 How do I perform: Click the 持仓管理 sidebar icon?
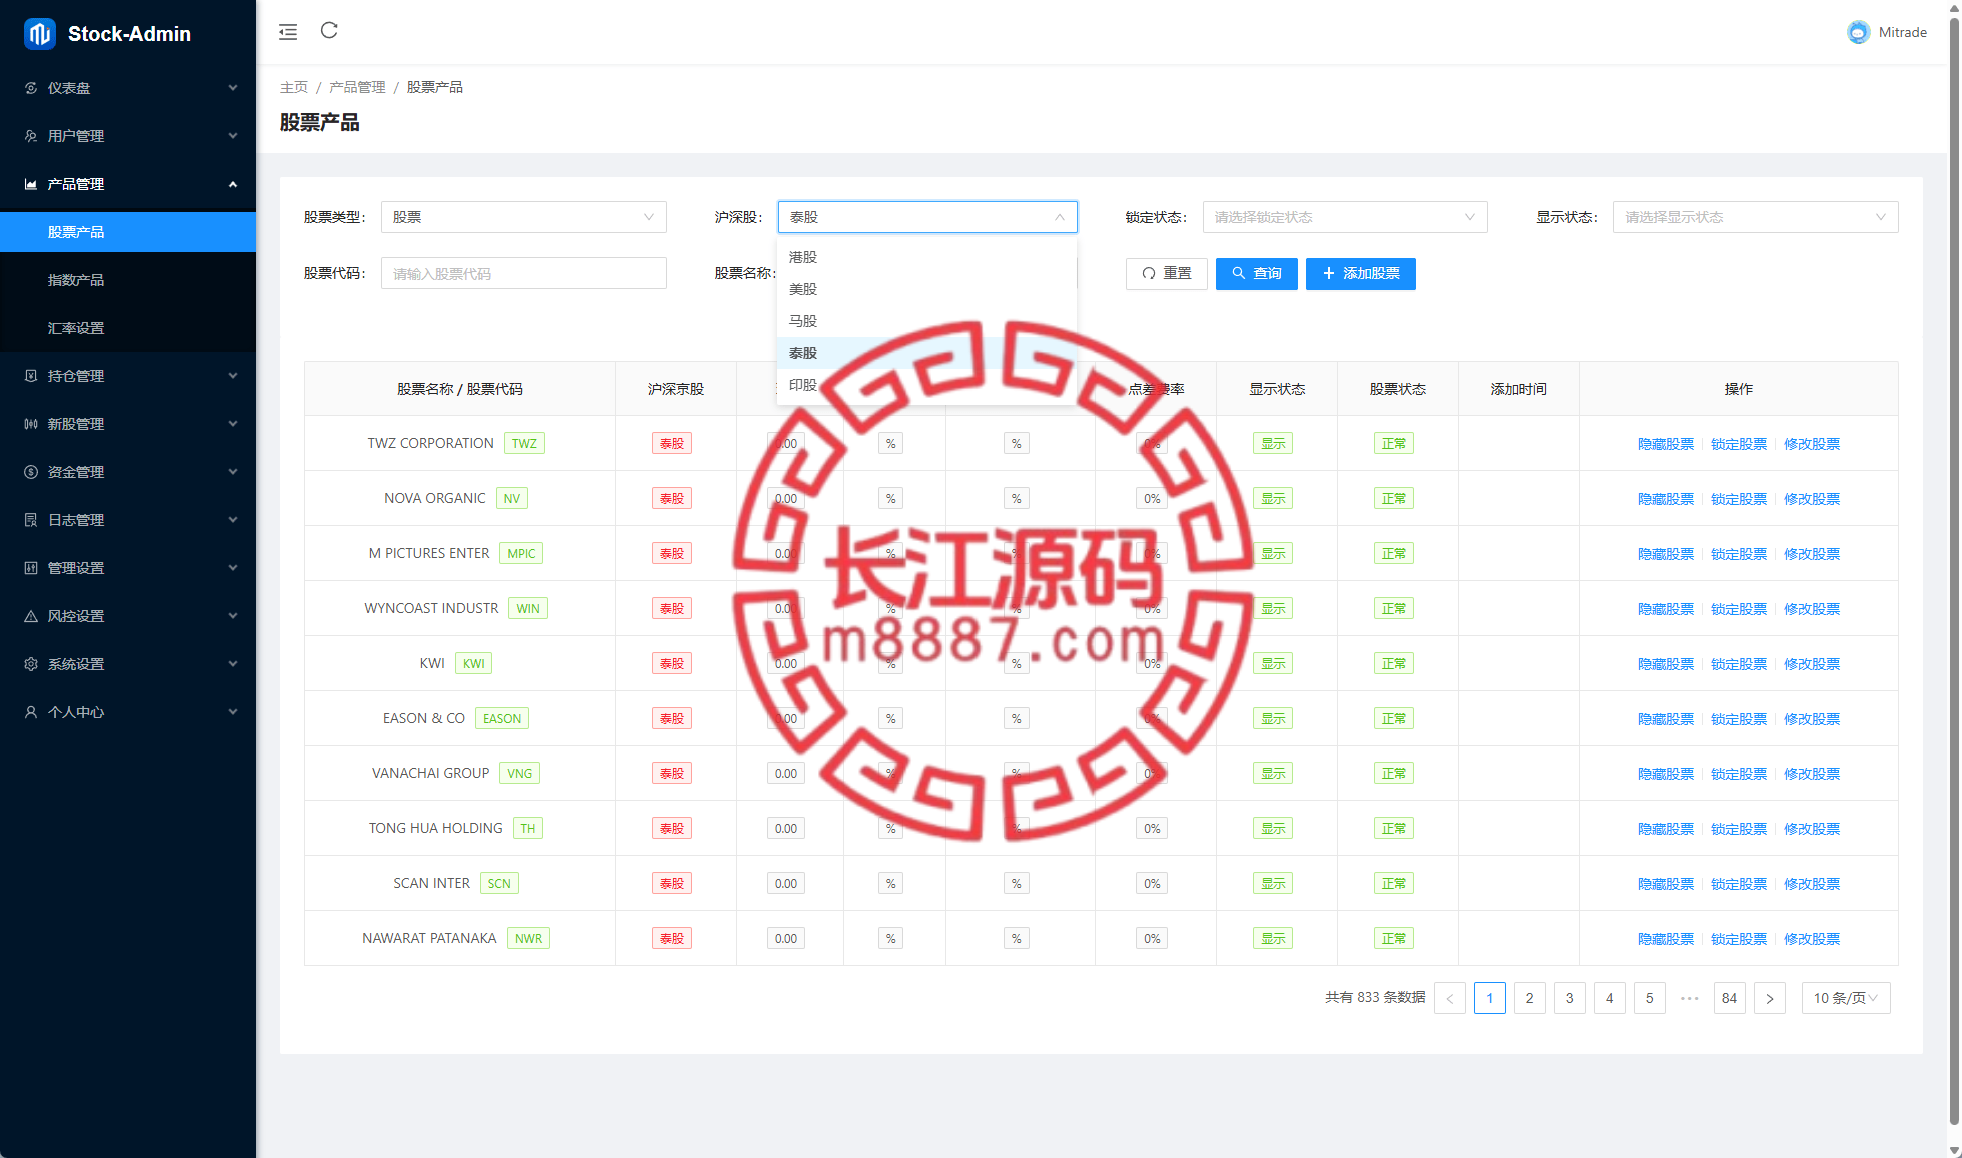(31, 376)
